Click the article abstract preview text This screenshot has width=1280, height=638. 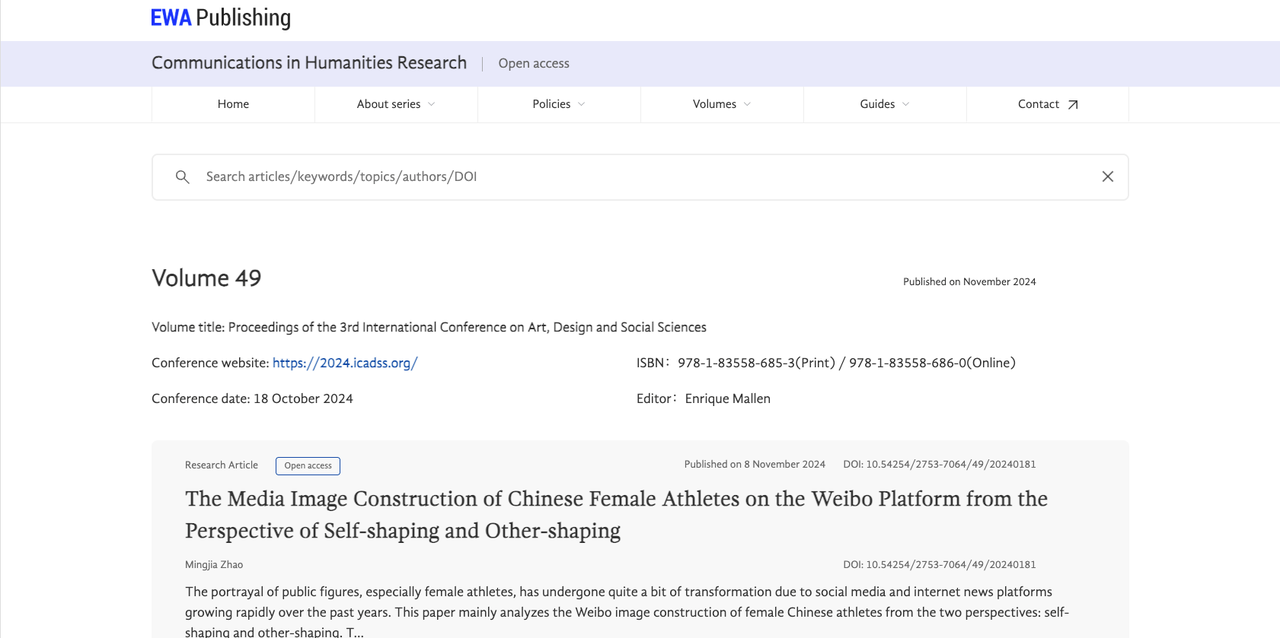click(x=618, y=611)
